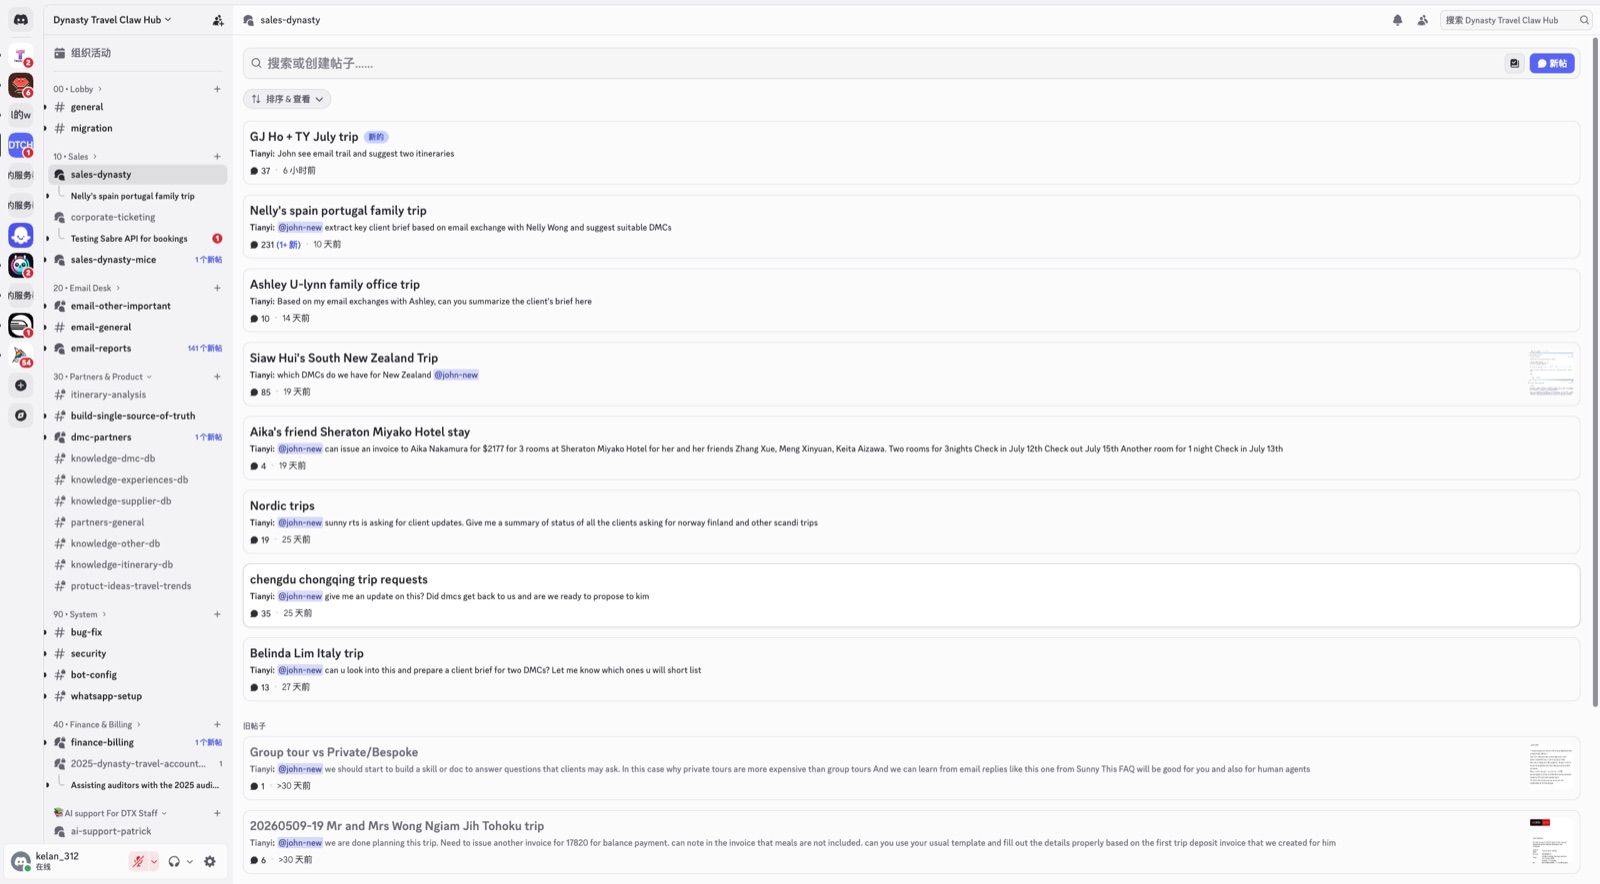The image size is (1600, 884).
Task: Open the general channel
Action: click(x=137, y=107)
